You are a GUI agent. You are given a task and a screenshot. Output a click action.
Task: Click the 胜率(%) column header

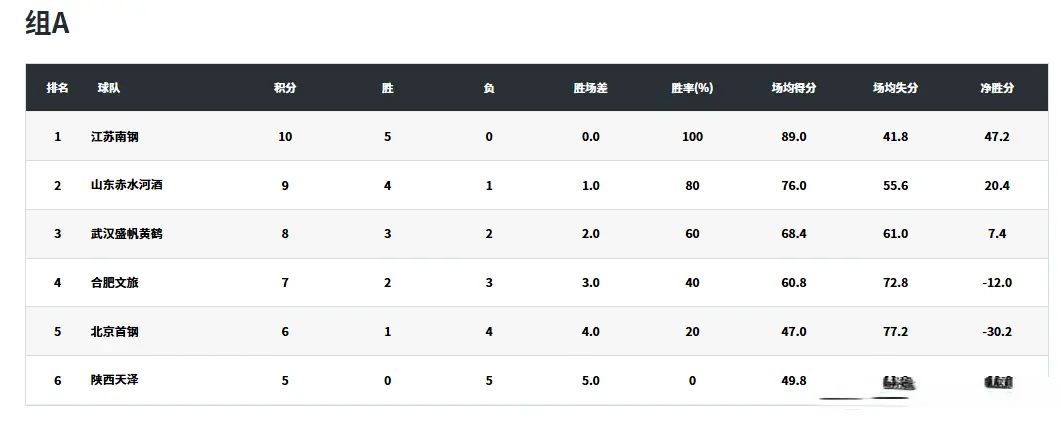[692, 88]
